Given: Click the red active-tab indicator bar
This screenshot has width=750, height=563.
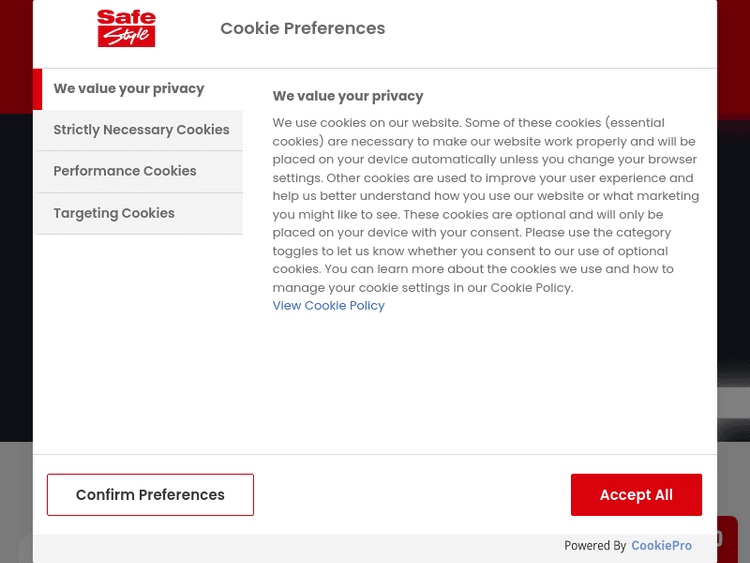Looking at the screenshot, I should 38,89.
